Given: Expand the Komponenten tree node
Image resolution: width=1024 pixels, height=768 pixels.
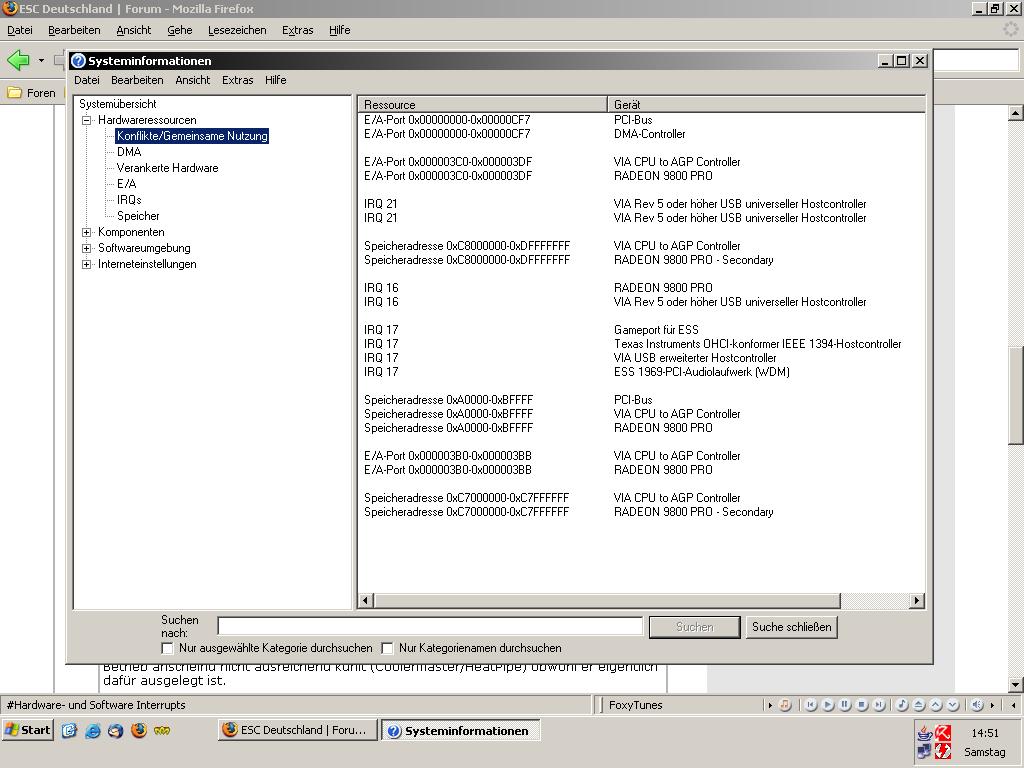Looking at the screenshot, I should [x=86, y=232].
